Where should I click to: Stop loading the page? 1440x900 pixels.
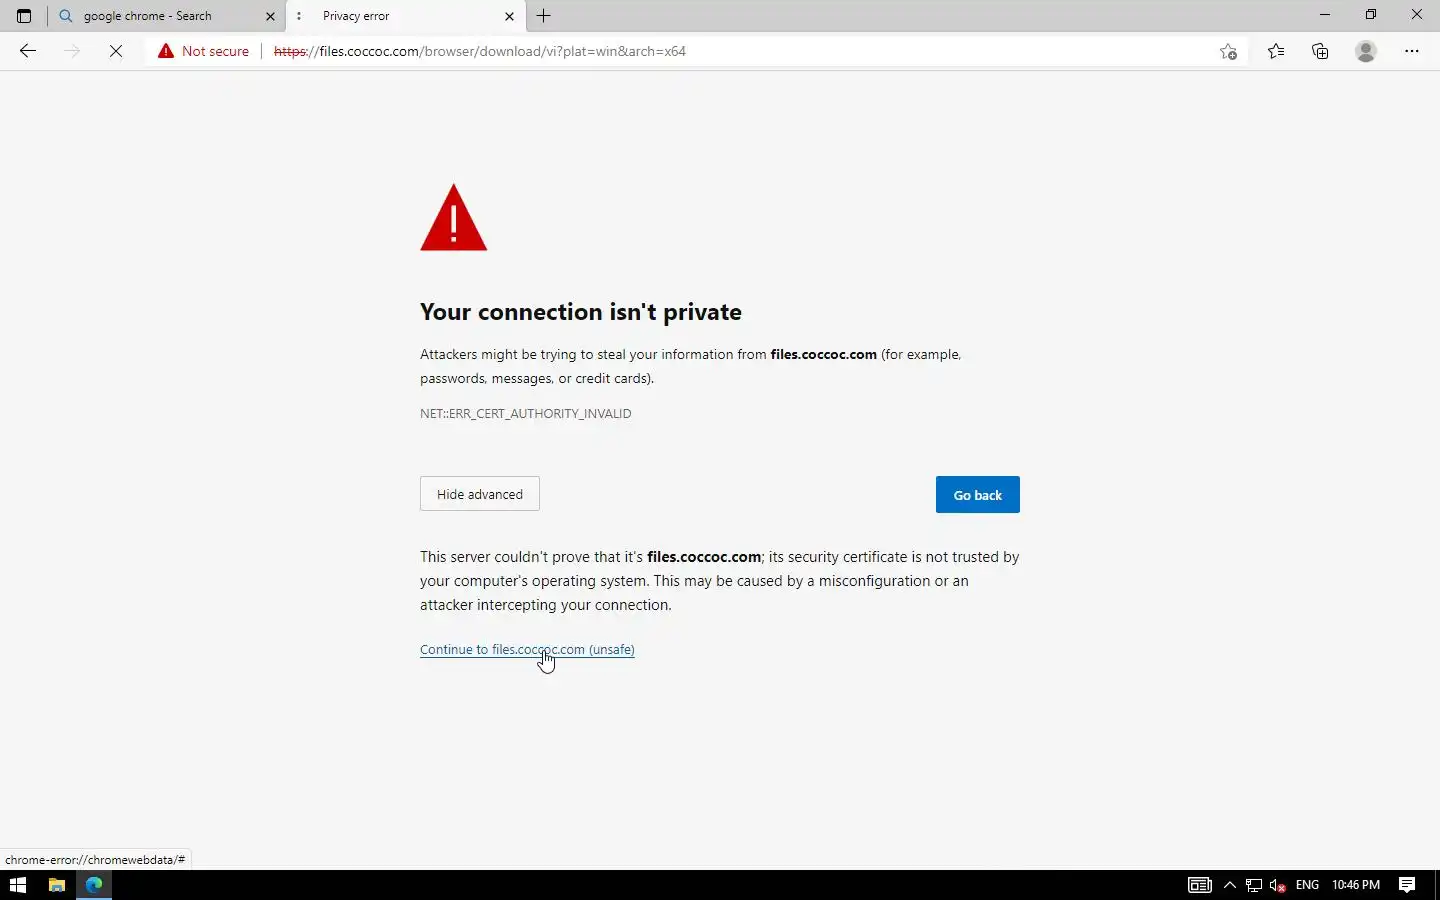coord(116,51)
